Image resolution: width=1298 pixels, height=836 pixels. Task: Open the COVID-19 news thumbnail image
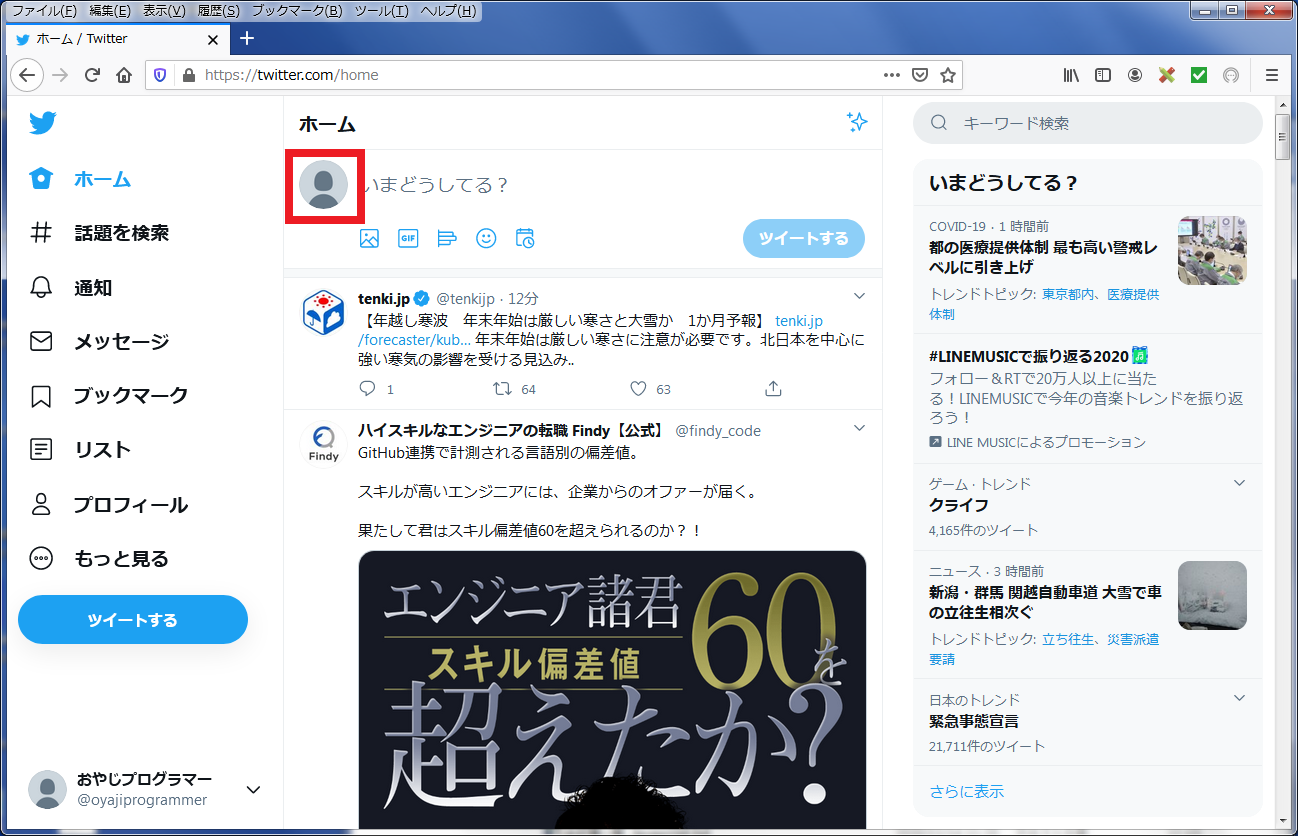1212,250
